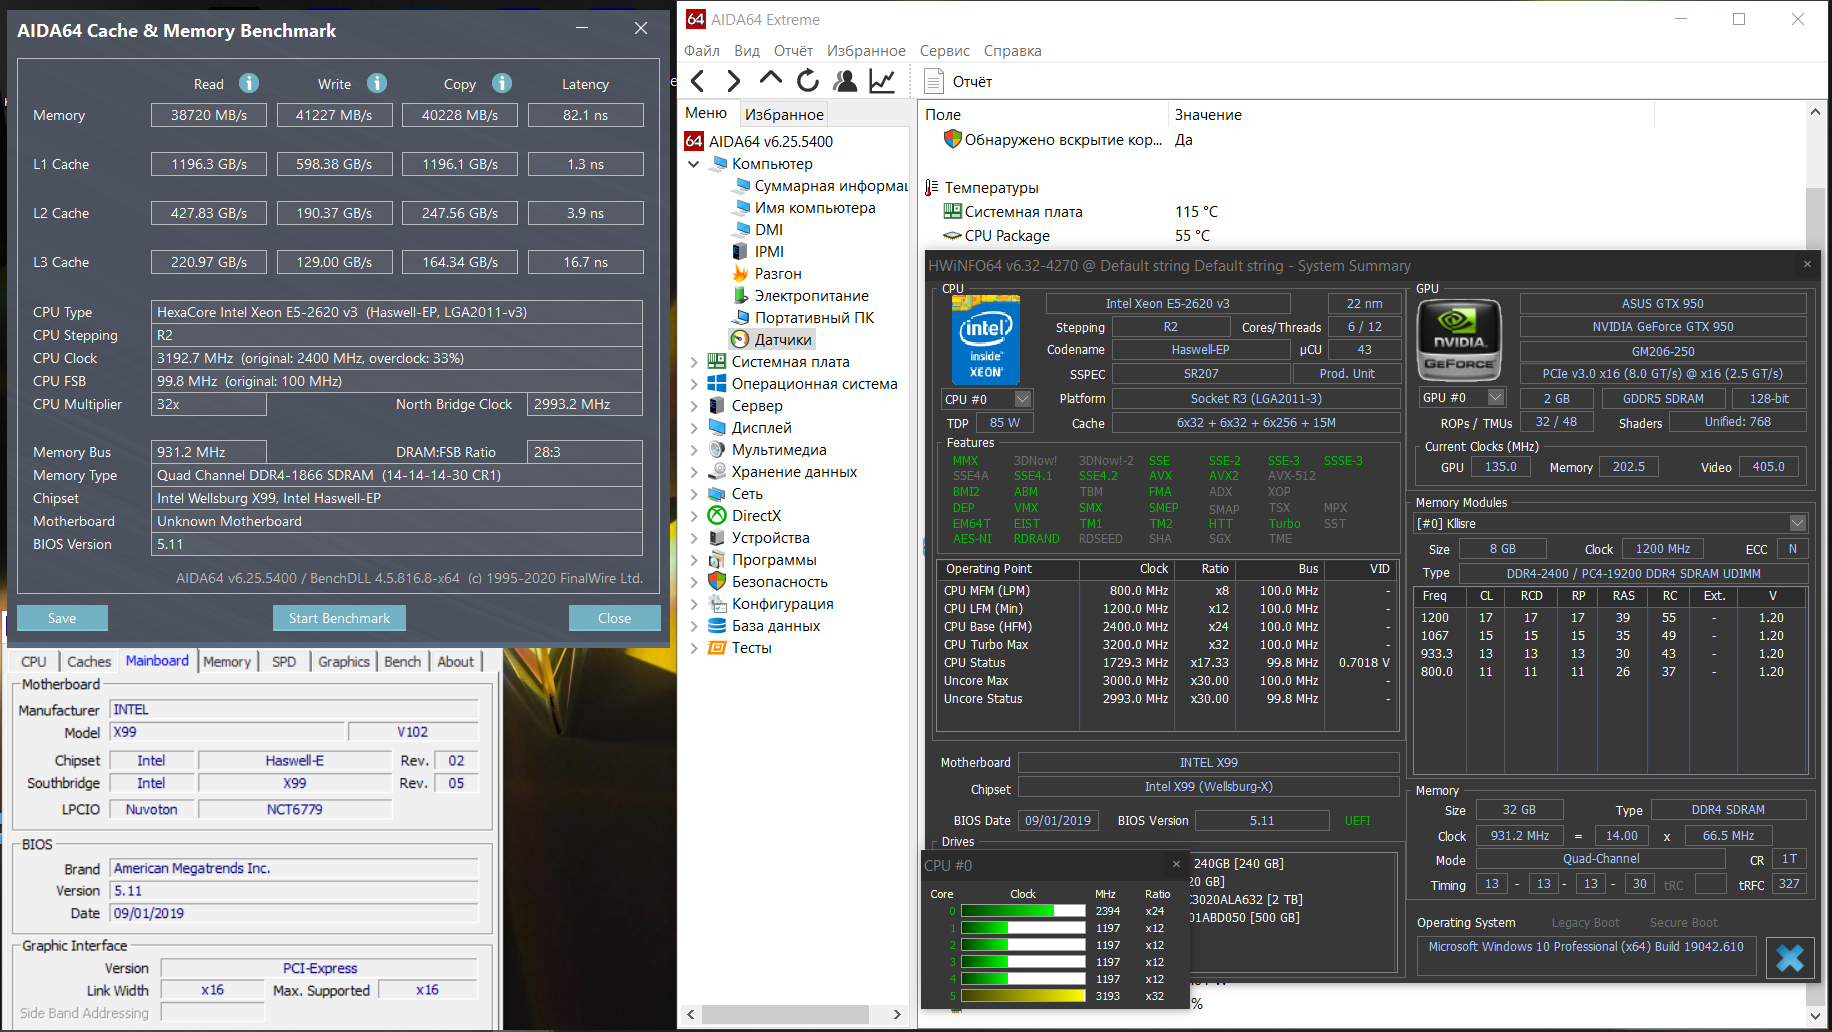Switch to the Меню tab in AIDA64
This screenshot has height=1032, width=1832.
coord(706,114)
